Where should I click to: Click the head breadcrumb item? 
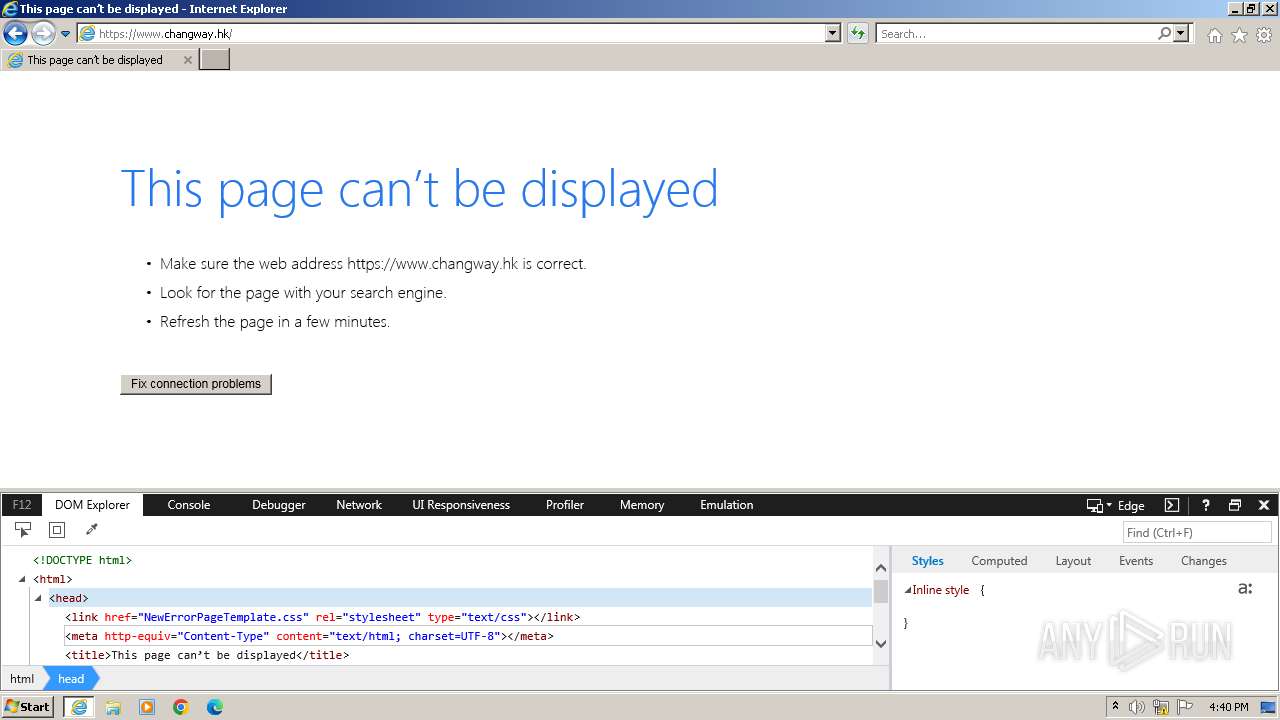[x=71, y=678]
